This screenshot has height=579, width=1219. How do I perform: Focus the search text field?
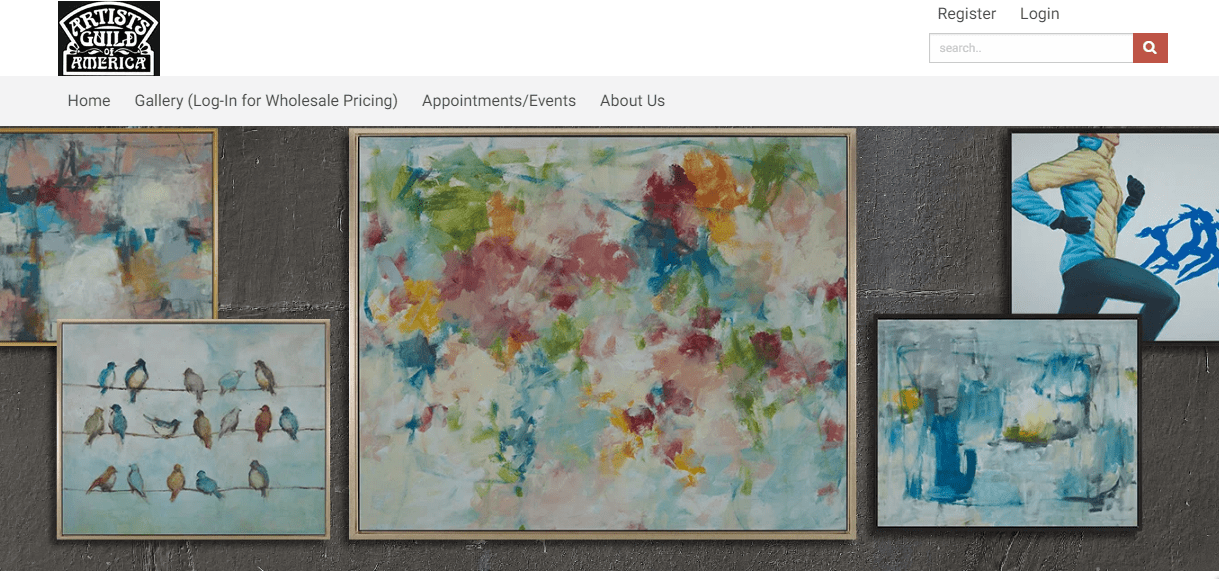(x=1031, y=48)
